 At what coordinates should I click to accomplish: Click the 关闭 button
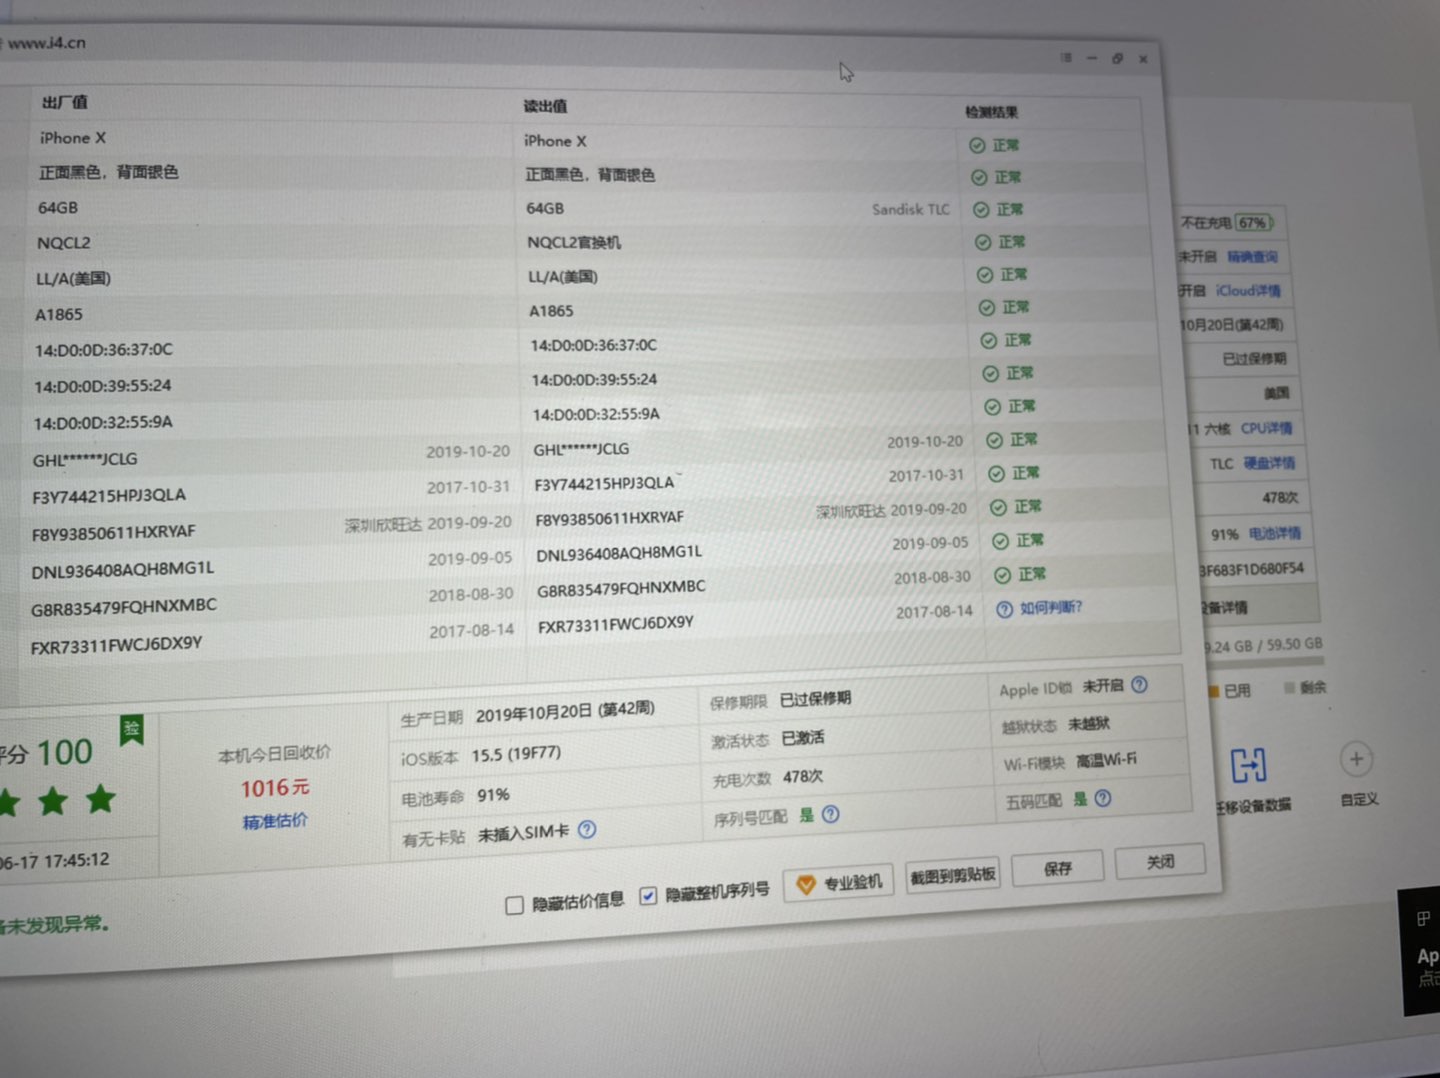pos(1160,861)
